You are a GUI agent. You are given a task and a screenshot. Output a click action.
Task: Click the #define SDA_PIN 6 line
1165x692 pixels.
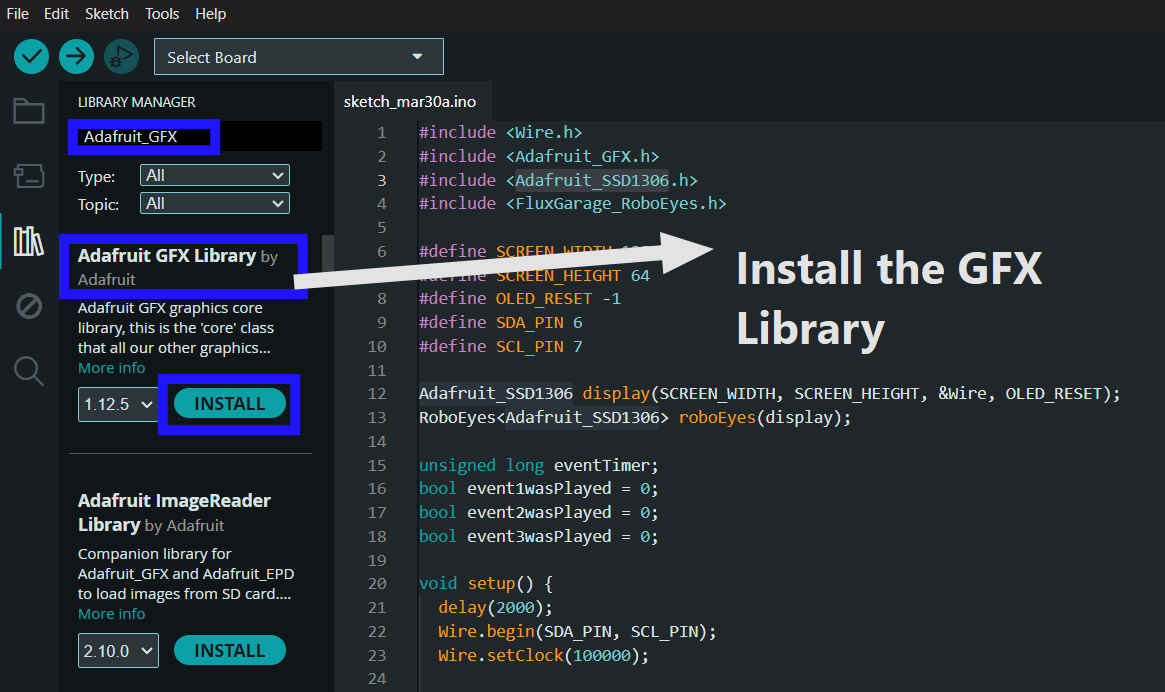pos(500,322)
